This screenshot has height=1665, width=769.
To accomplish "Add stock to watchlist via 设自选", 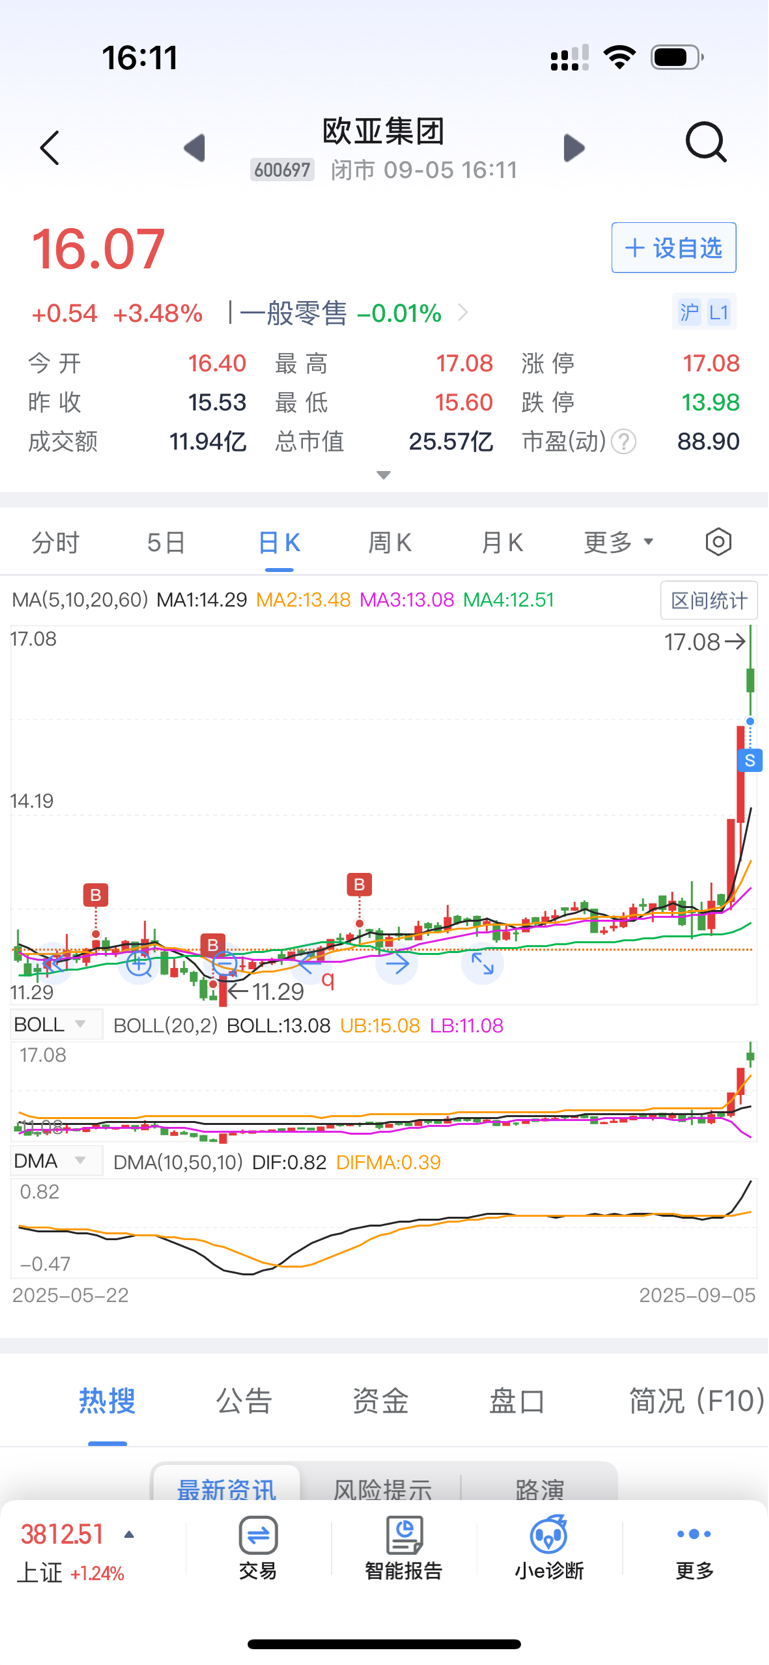I will 674,248.
